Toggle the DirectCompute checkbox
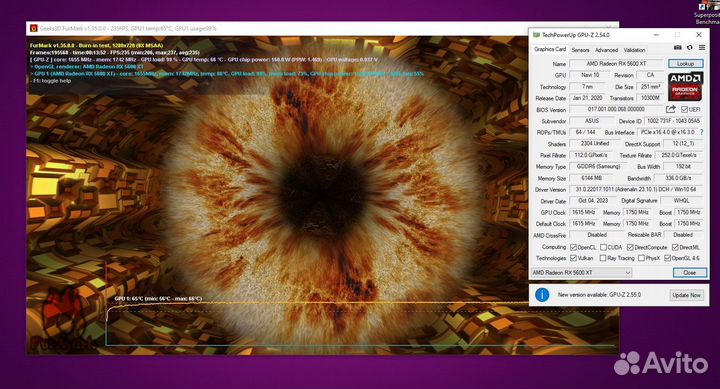The image size is (720, 389). [630, 247]
